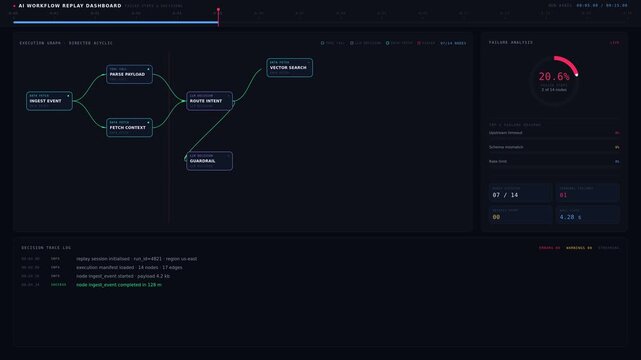The height and width of the screenshot is (360, 641).
Task: Click the 07 / 14 nodes executed card
Action: [x=520, y=192]
